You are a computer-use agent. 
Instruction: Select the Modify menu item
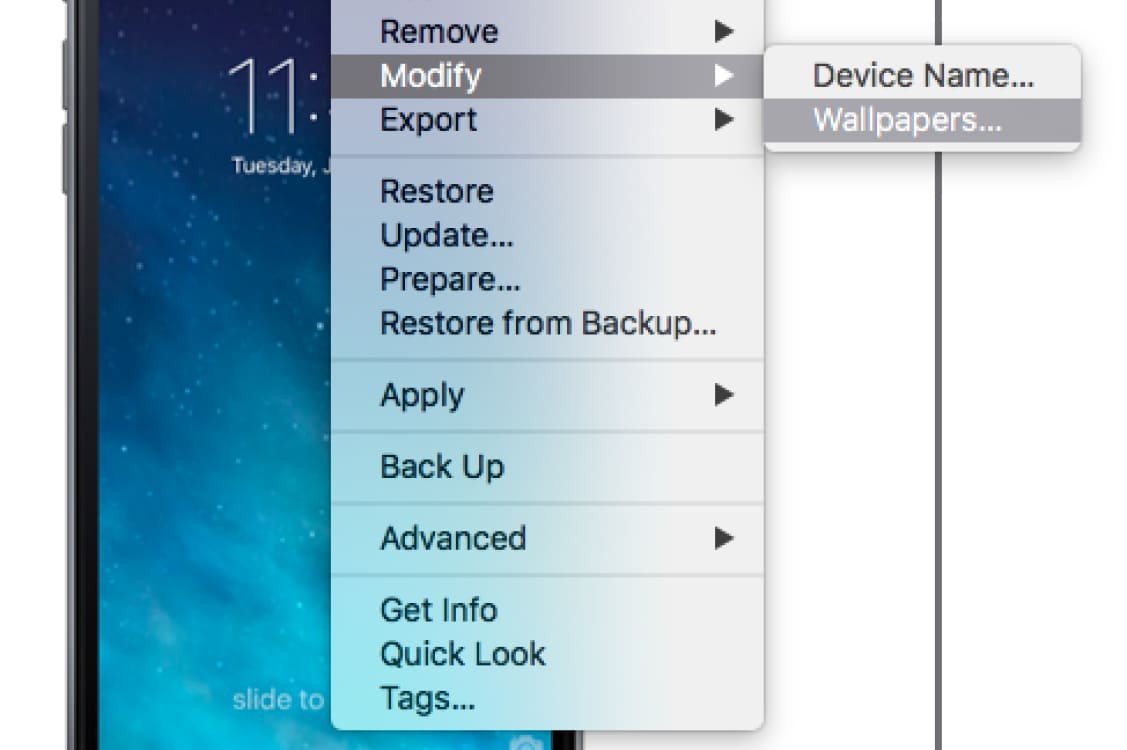point(547,76)
